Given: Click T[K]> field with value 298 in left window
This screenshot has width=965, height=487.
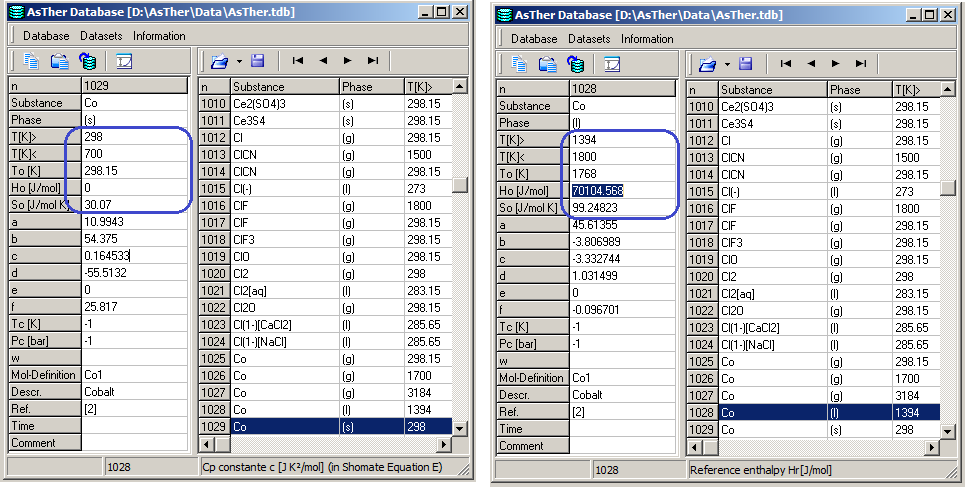Looking at the screenshot, I should [134, 137].
